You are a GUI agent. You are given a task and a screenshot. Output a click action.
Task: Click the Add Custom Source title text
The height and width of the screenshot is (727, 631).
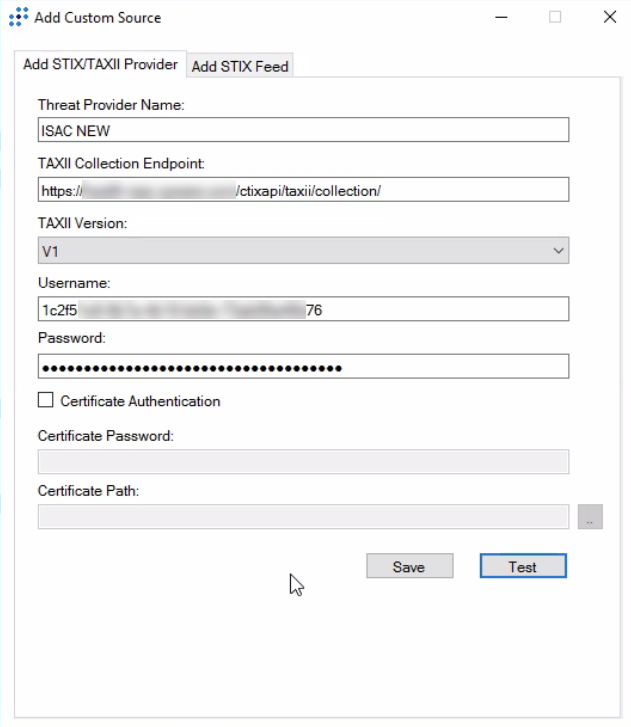point(97,17)
